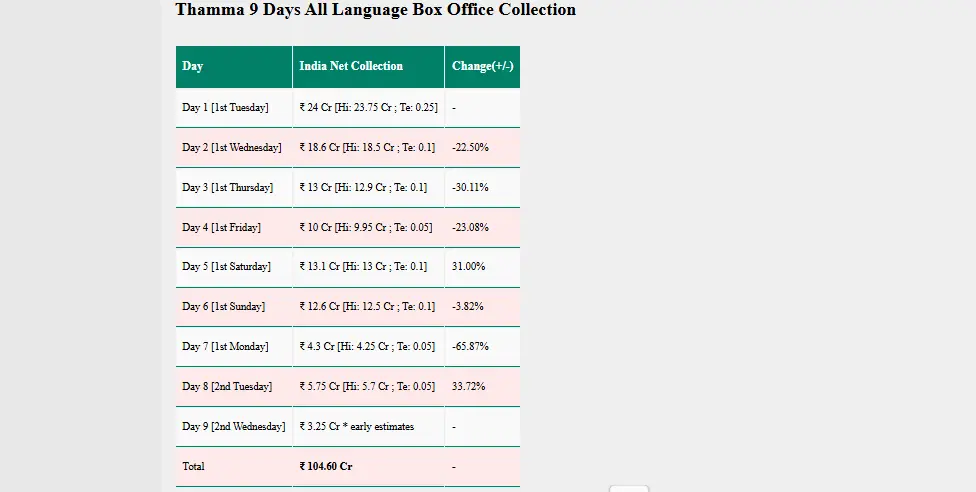This screenshot has width=976, height=492.
Task: Click the Day column header
Action: pos(193,66)
